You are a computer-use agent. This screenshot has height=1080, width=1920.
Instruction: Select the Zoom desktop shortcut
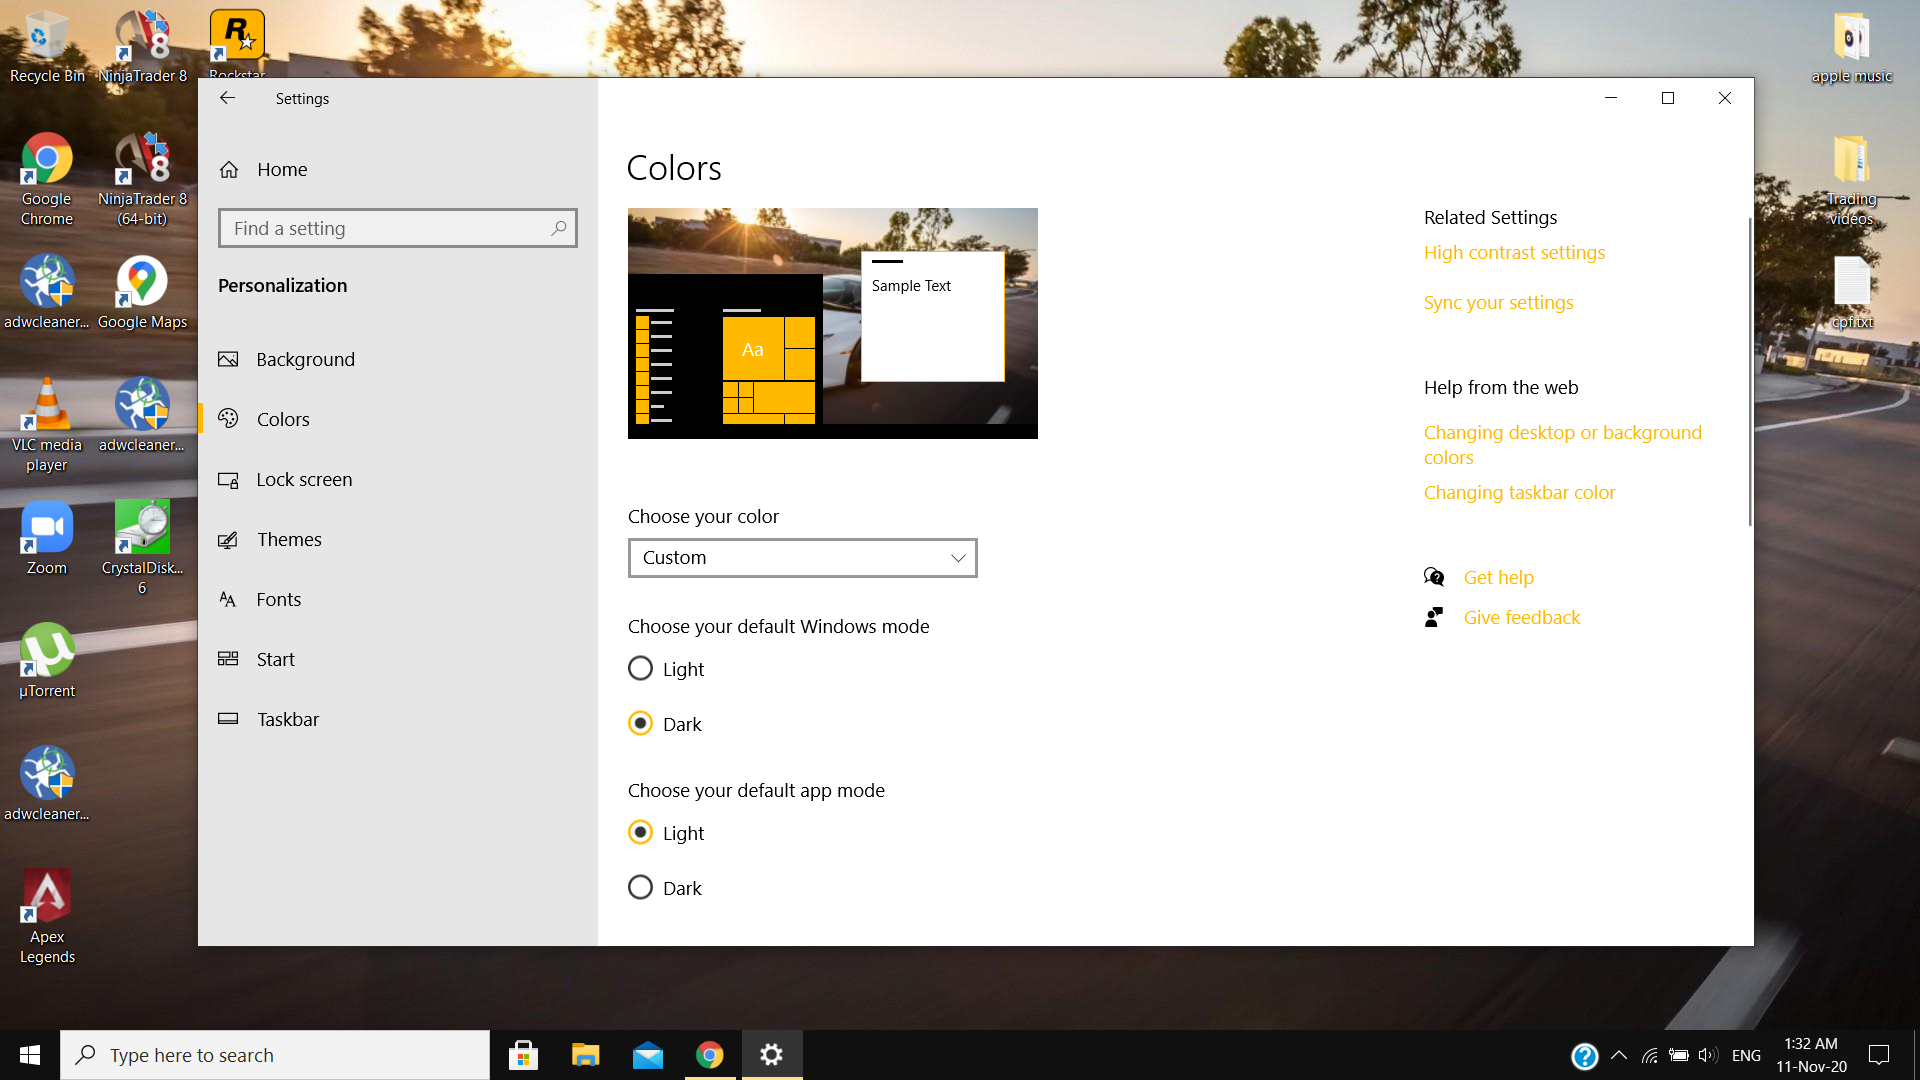pos(46,539)
